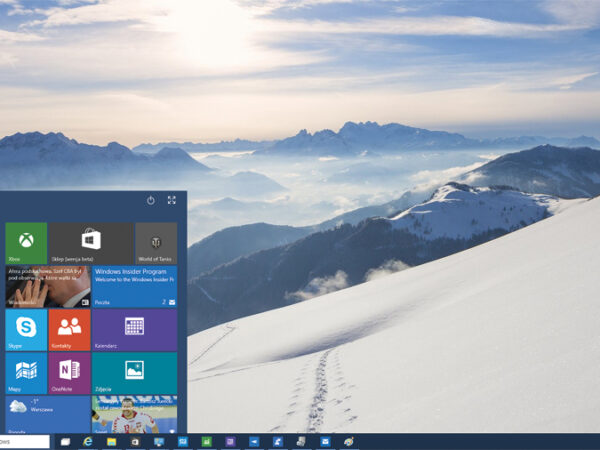The height and width of the screenshot is (450, 600).
Task: Expand Start menu to full screen
Action: (172, 200)
